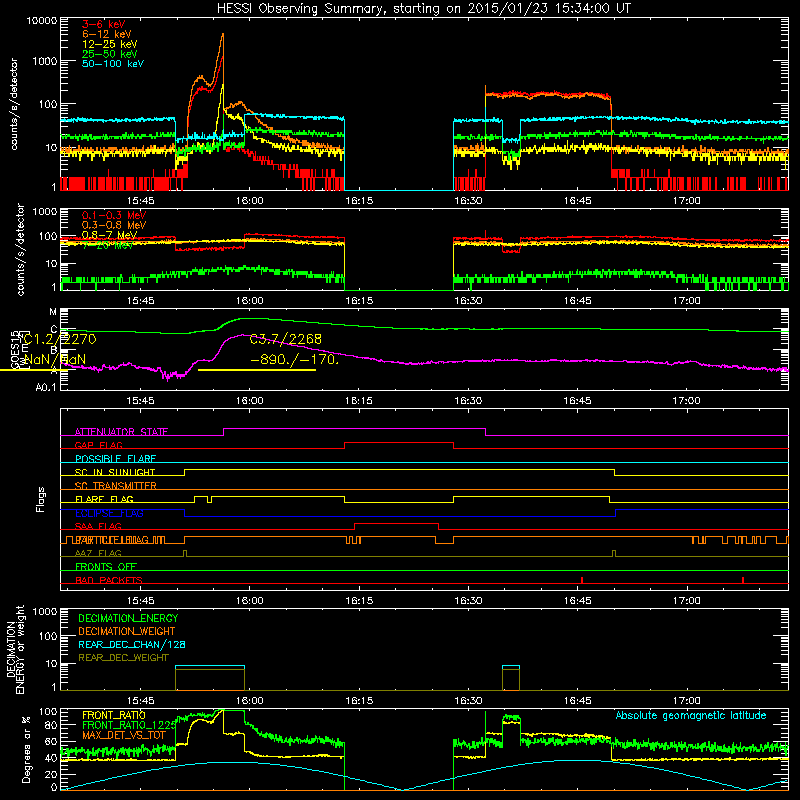Click the FRONTS_OFF flag label
Screen dimensions: 800x800
106,567
